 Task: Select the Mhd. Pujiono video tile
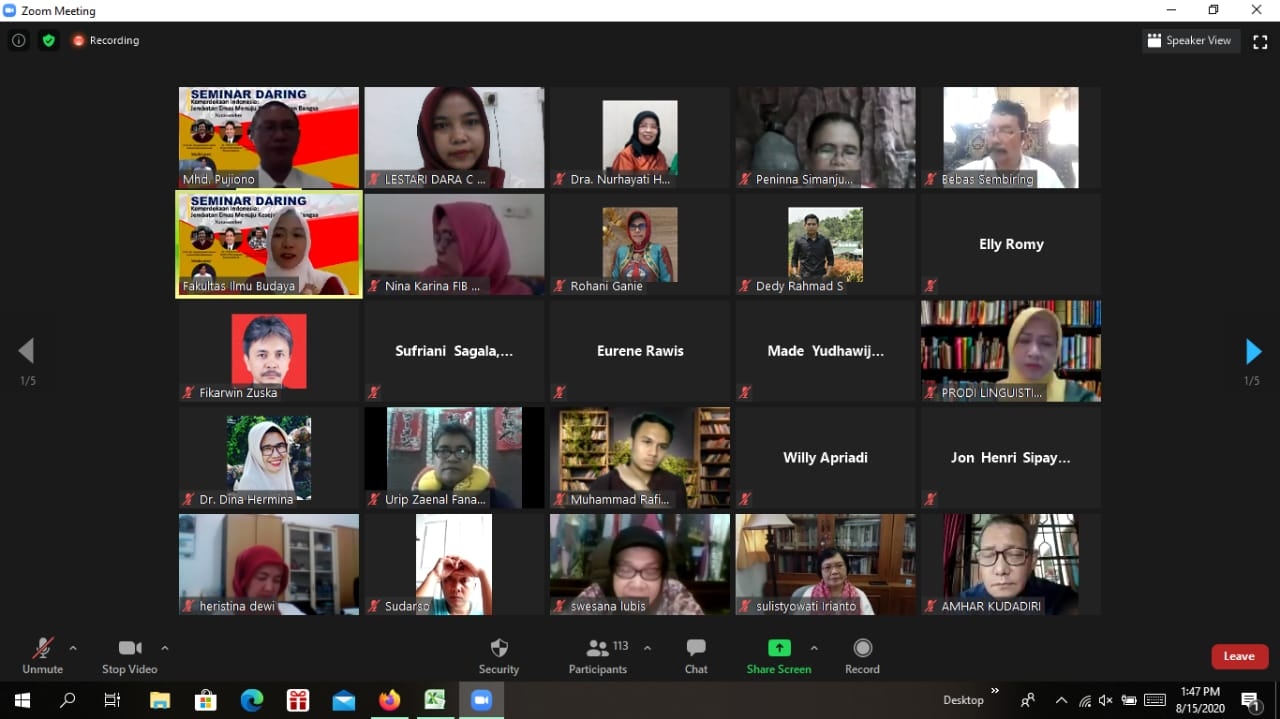(x=268, y=137)
